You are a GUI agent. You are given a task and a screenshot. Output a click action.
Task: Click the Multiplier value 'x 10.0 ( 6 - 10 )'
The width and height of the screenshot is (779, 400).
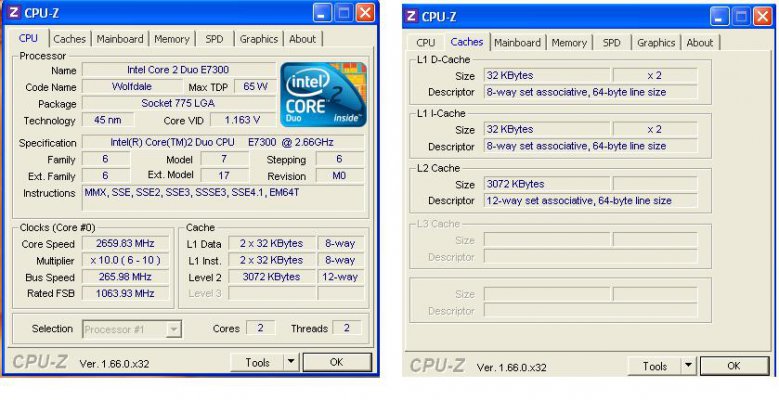(x=125, y=260)
